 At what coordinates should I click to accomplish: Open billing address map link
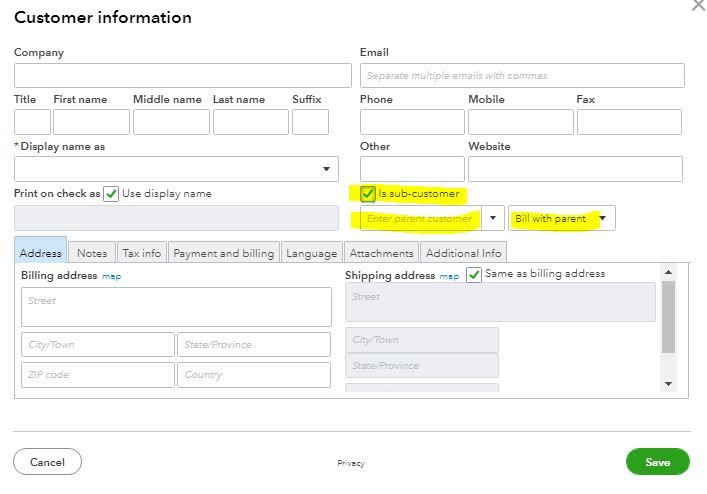(x=111, y=276)
